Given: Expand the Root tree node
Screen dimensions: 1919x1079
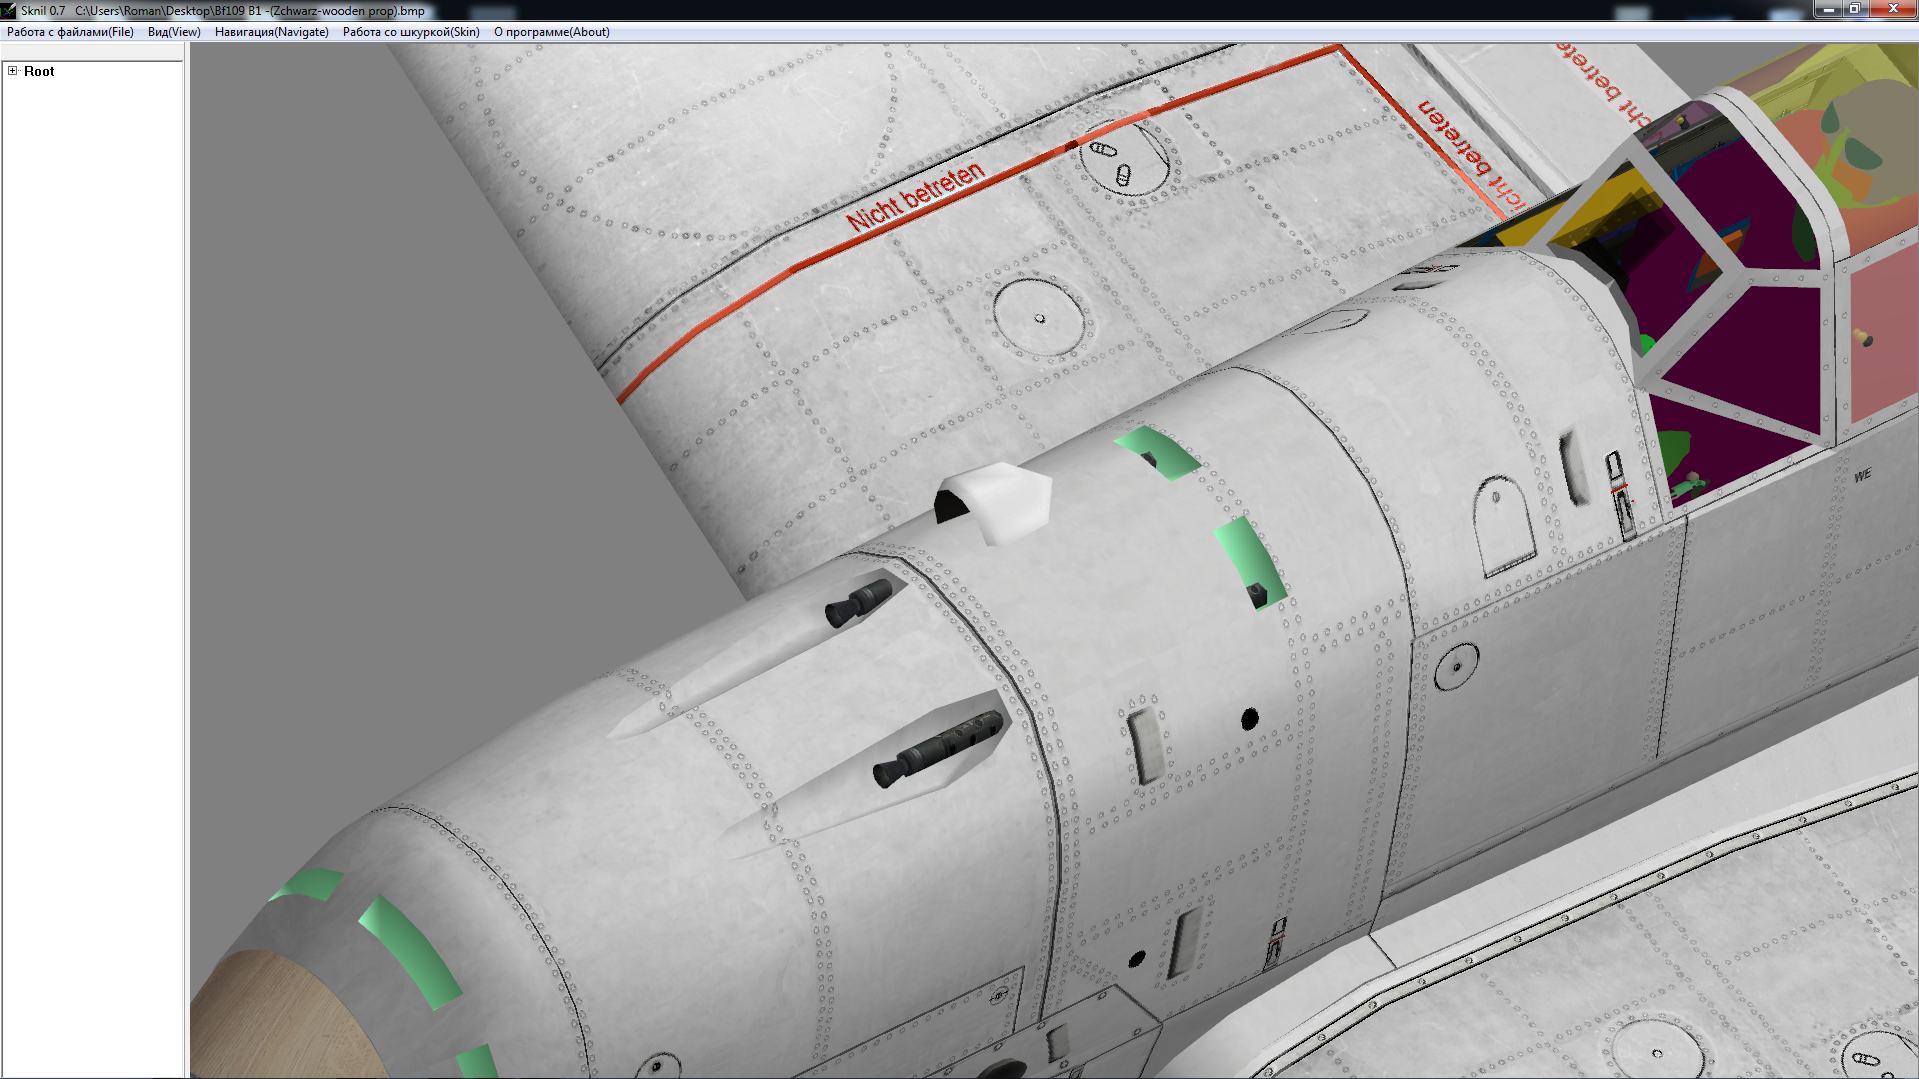Looking at the screenshot, I should coord(12,71).
